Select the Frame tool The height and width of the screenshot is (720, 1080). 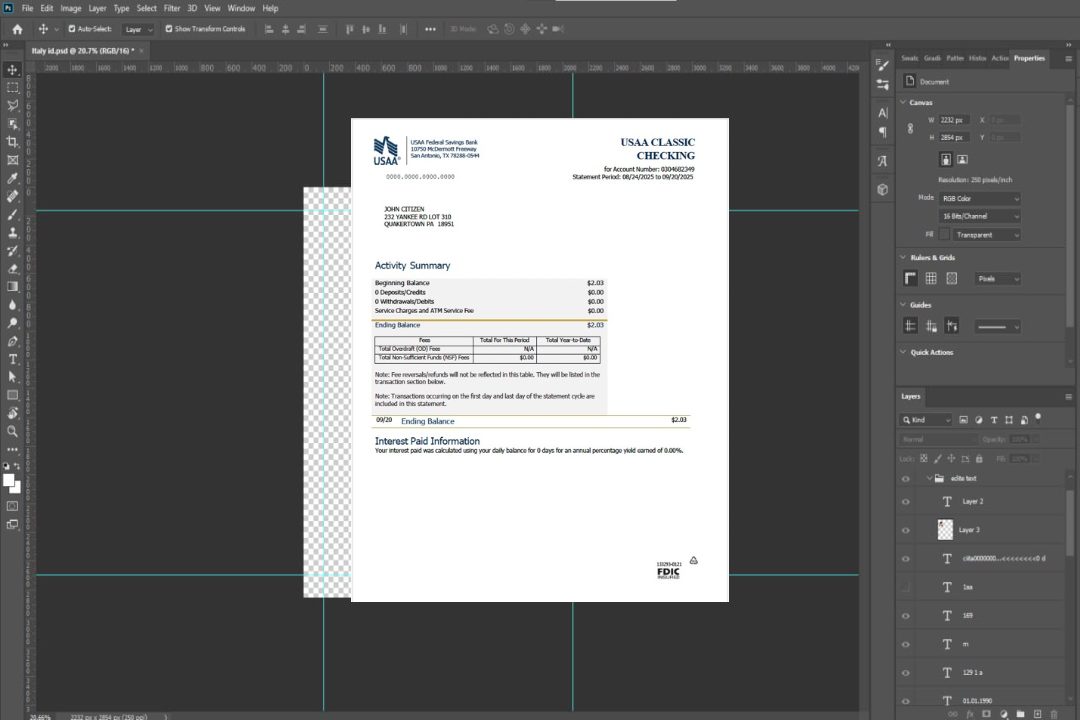click(12, 160)
